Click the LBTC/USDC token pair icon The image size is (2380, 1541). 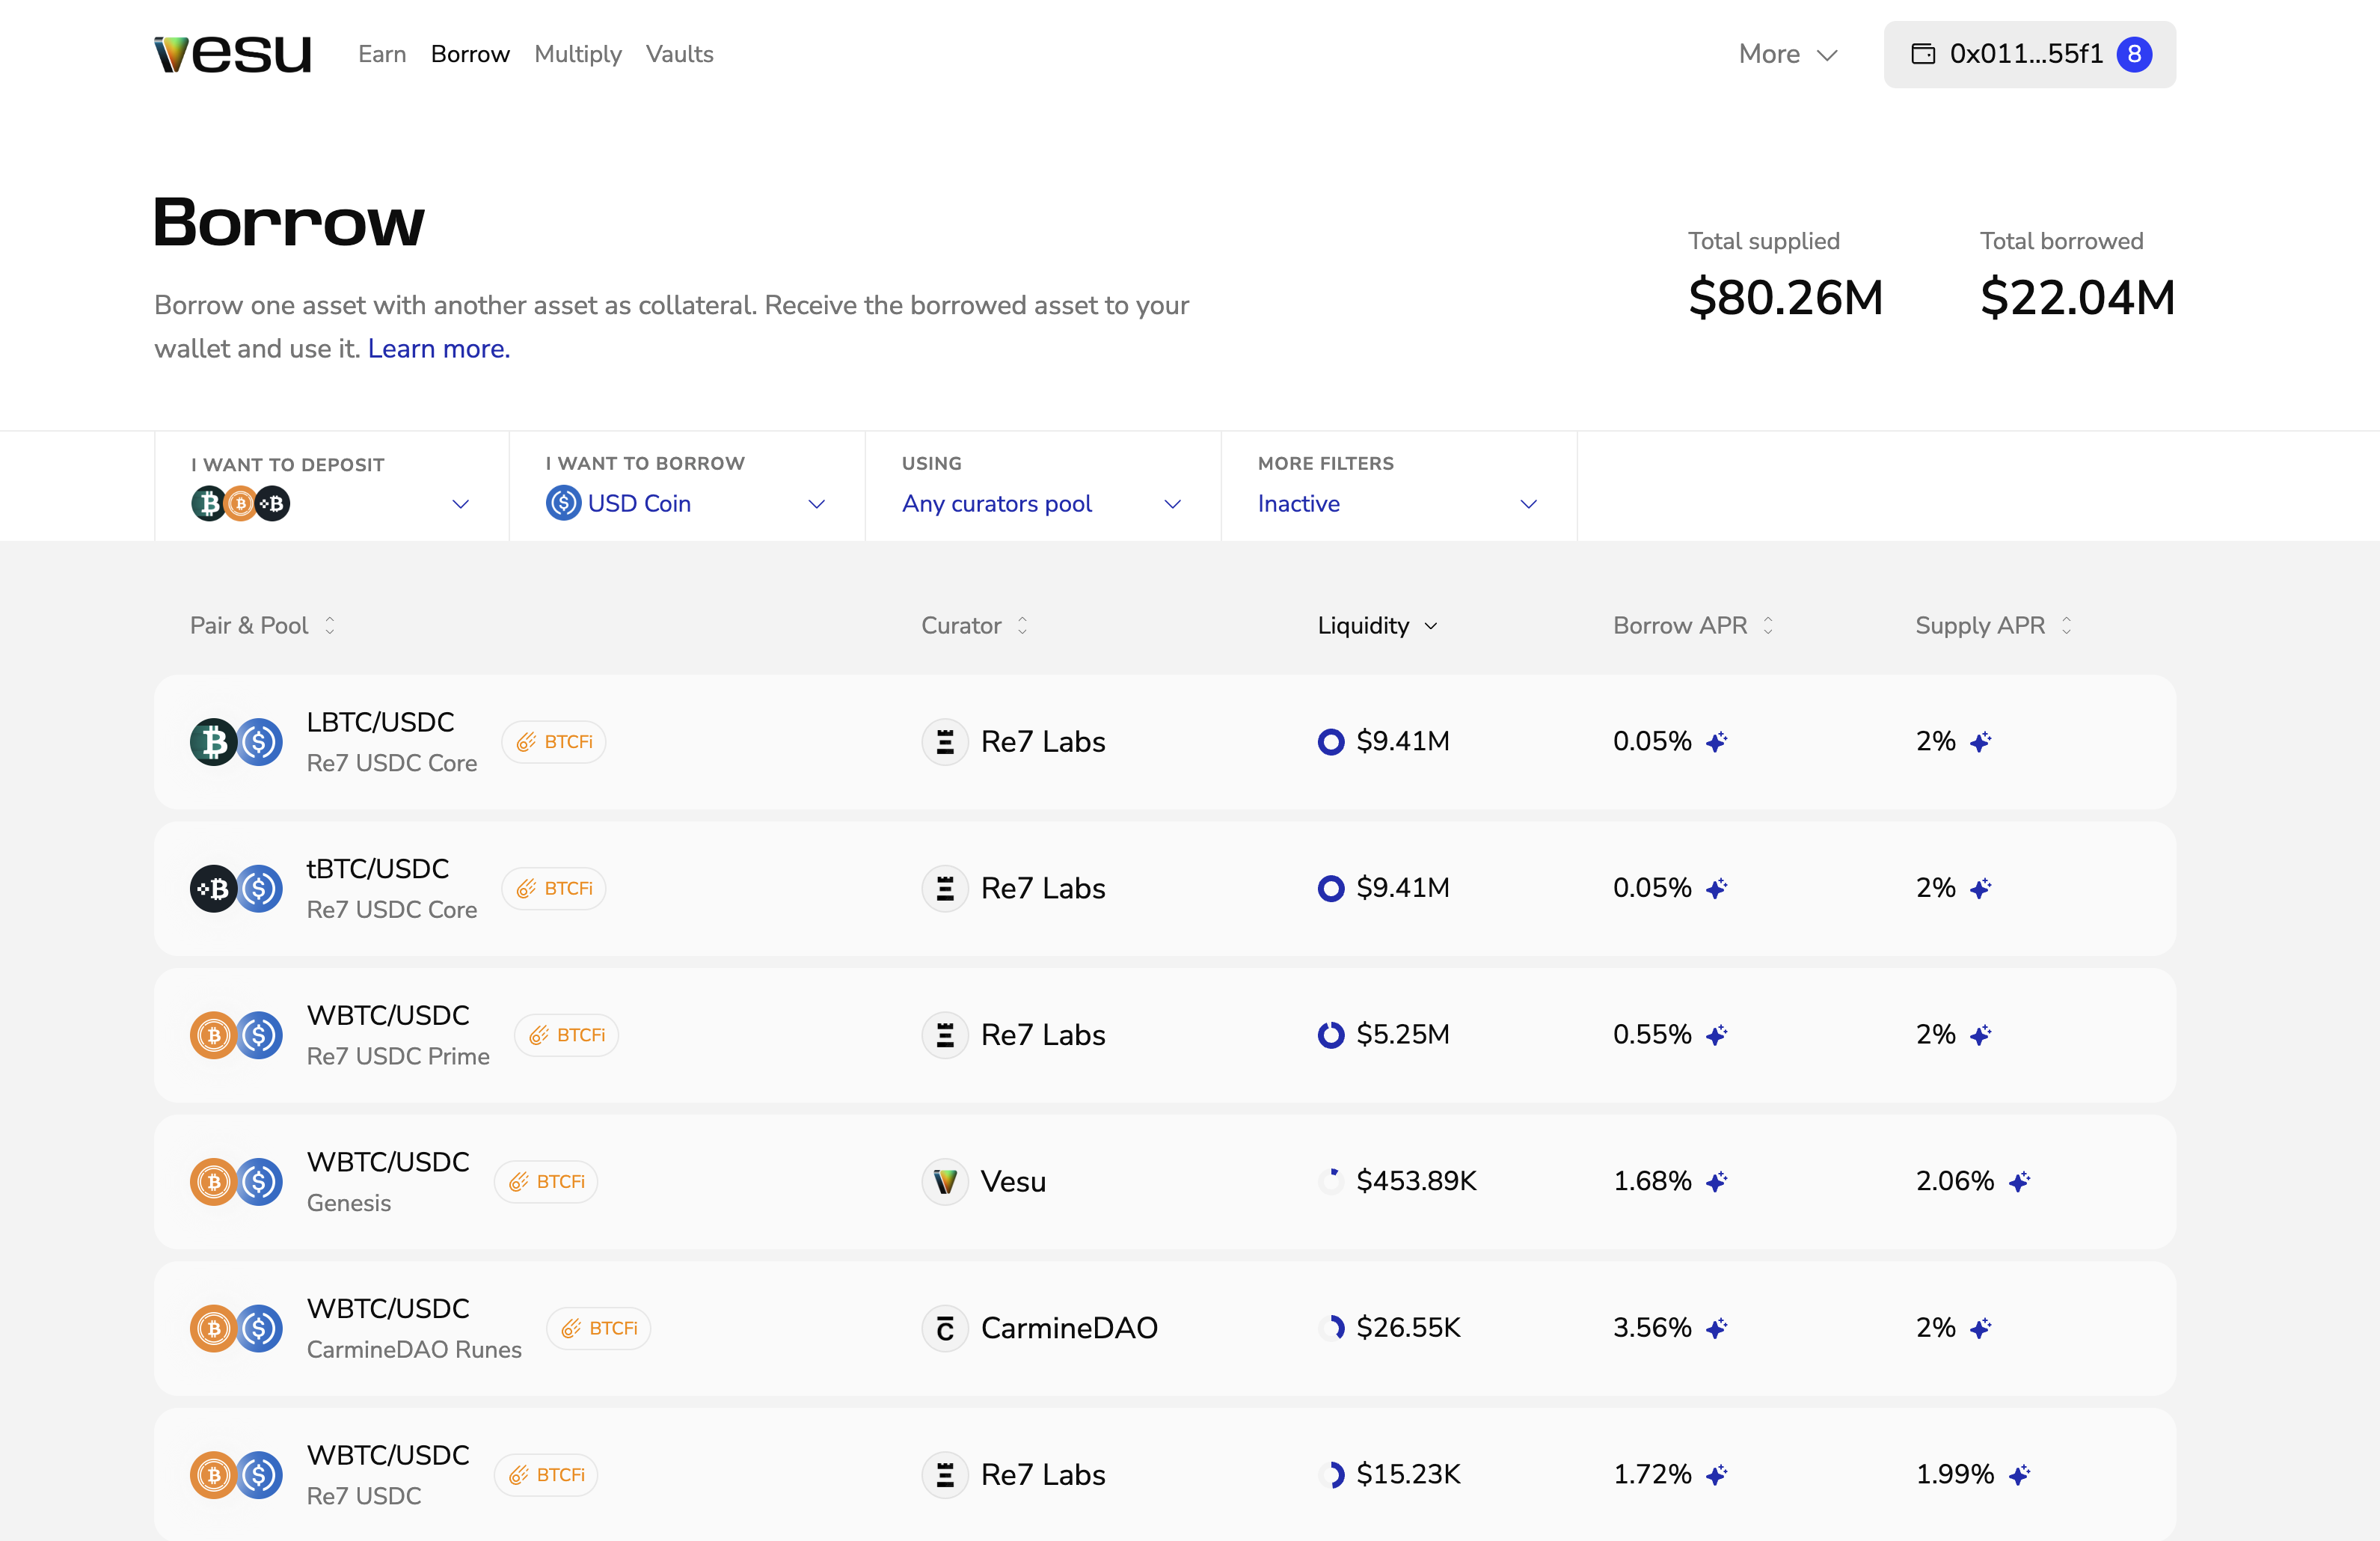click(x=236, y=742)
